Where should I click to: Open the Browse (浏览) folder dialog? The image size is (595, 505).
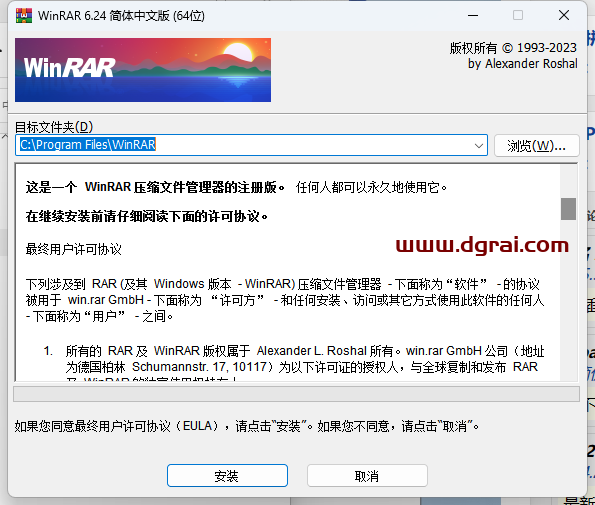pyautogui.click(x=537, y=145)
